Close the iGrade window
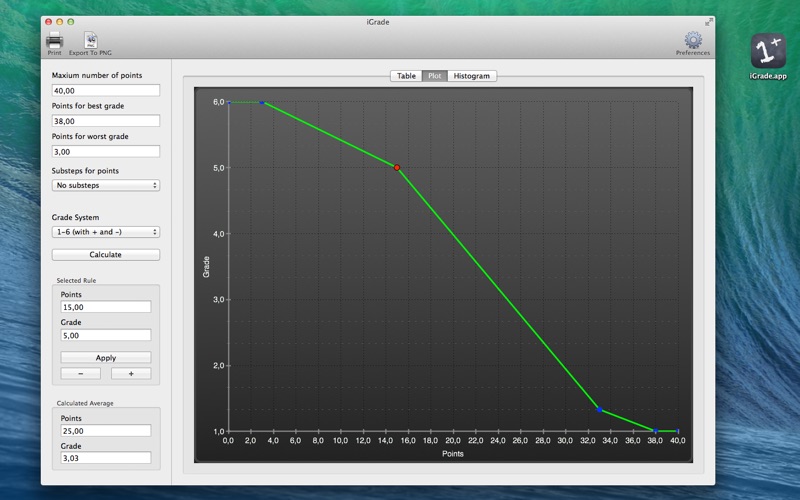800x500 pixels. click(48, 22)
